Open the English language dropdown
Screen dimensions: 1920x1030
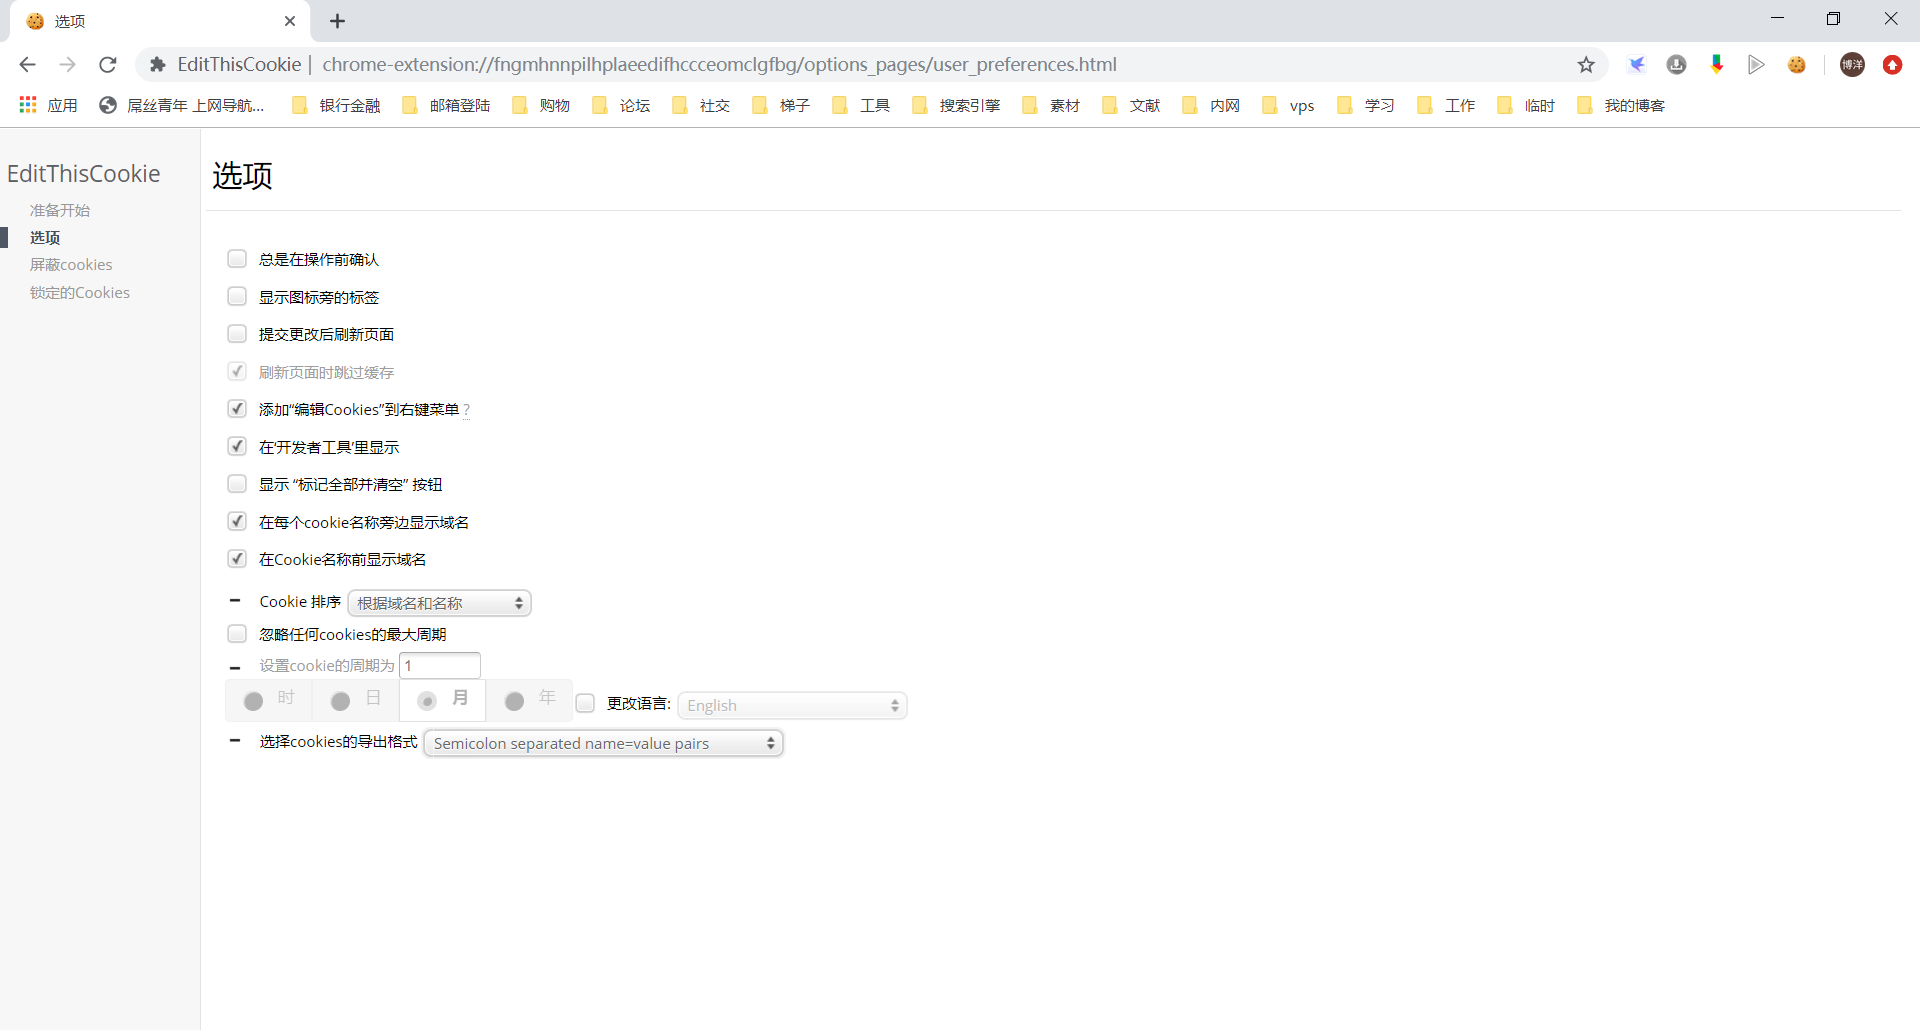click(x=792, y=705)
